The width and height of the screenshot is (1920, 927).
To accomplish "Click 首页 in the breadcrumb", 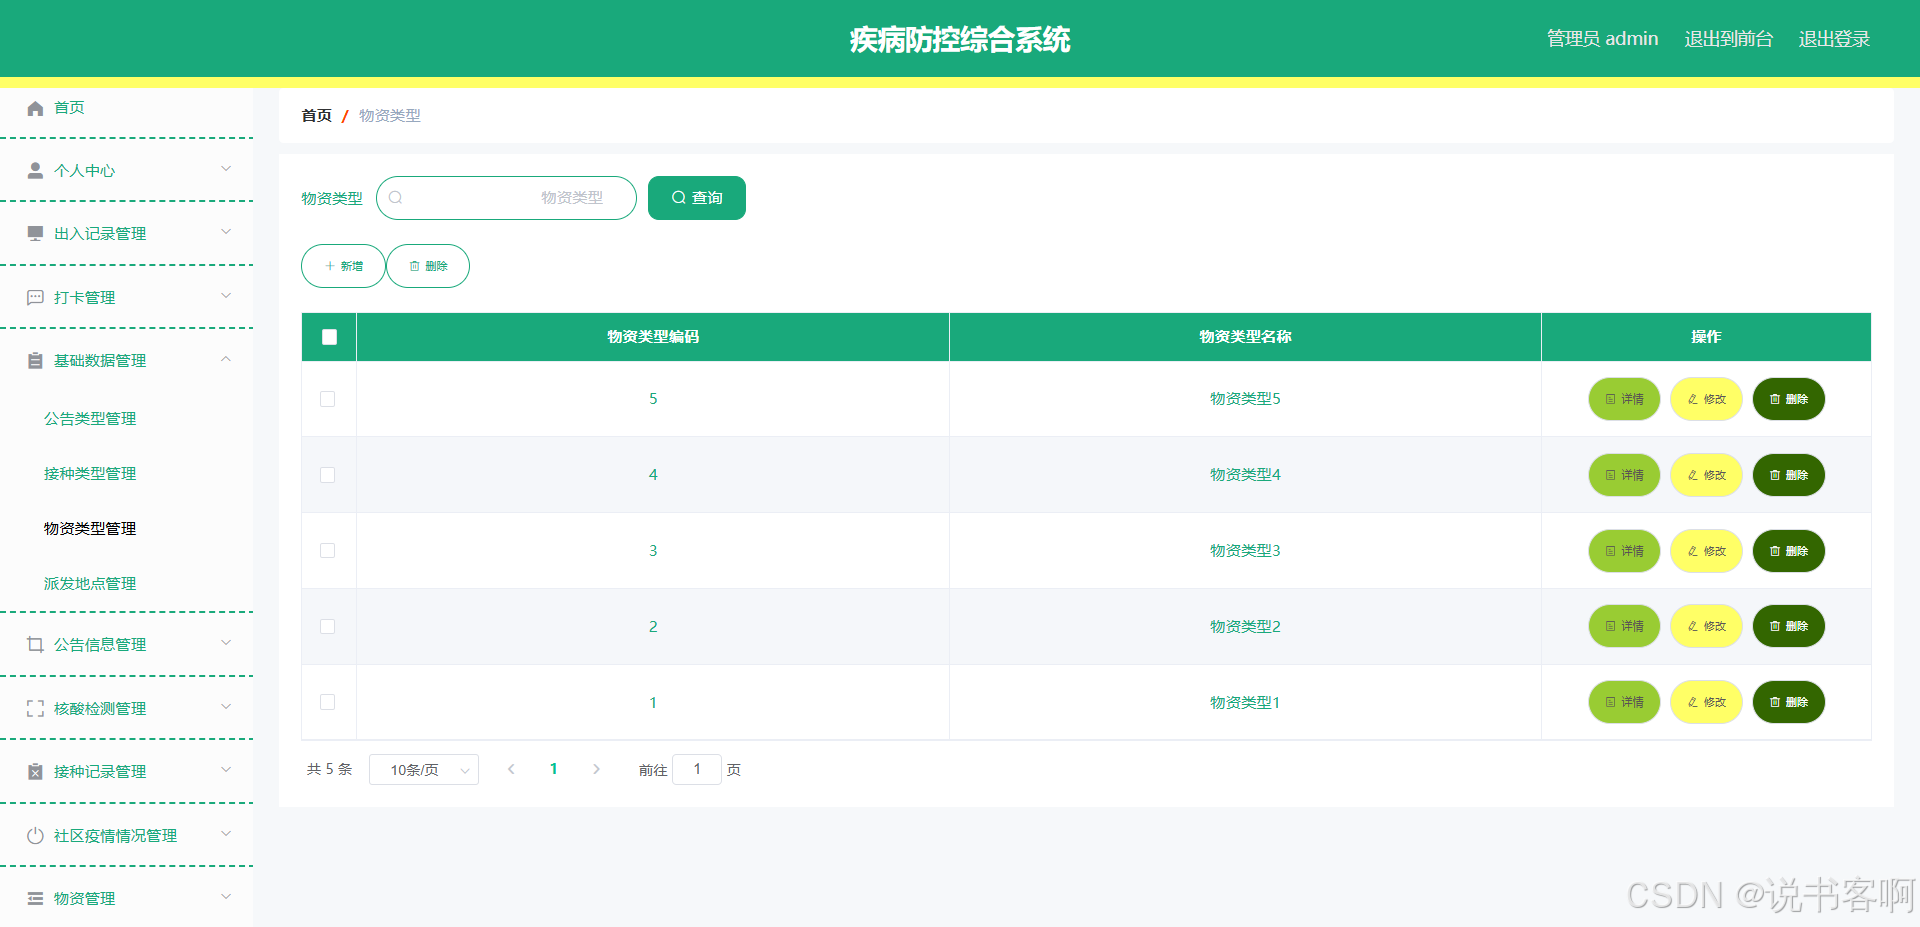I will [x=317, y=116].
